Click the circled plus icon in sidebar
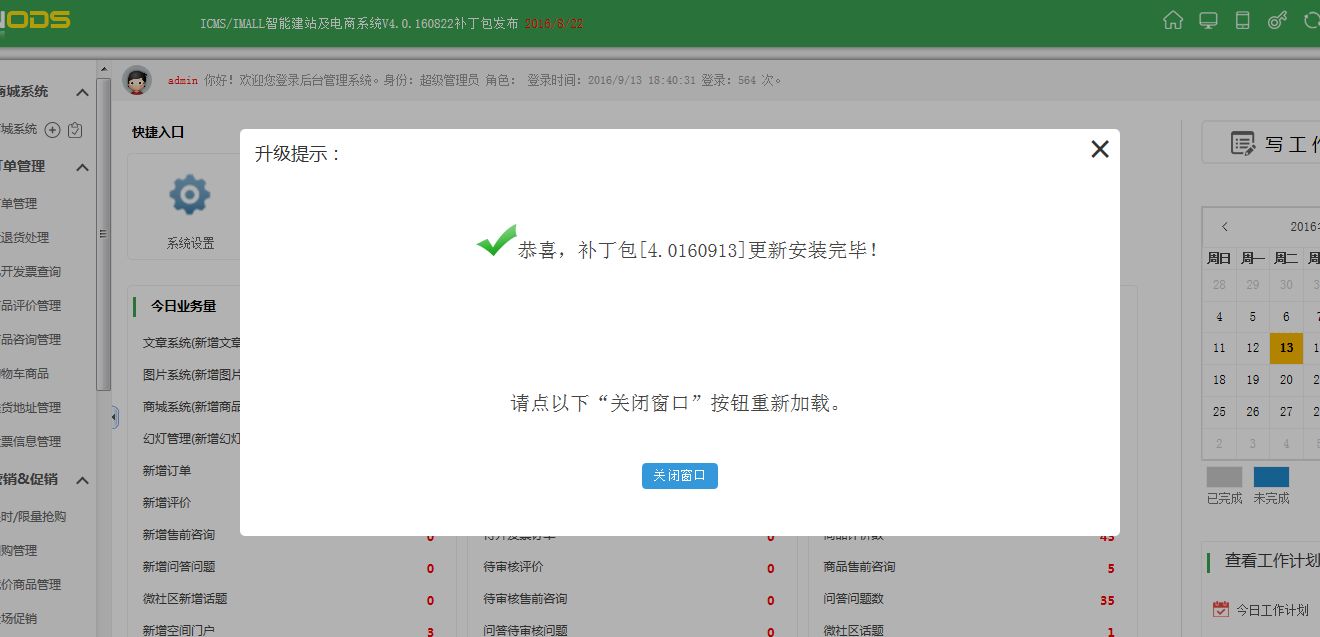Image resolution: width=1320 pixels, height=637 pixels. (53, 130)
